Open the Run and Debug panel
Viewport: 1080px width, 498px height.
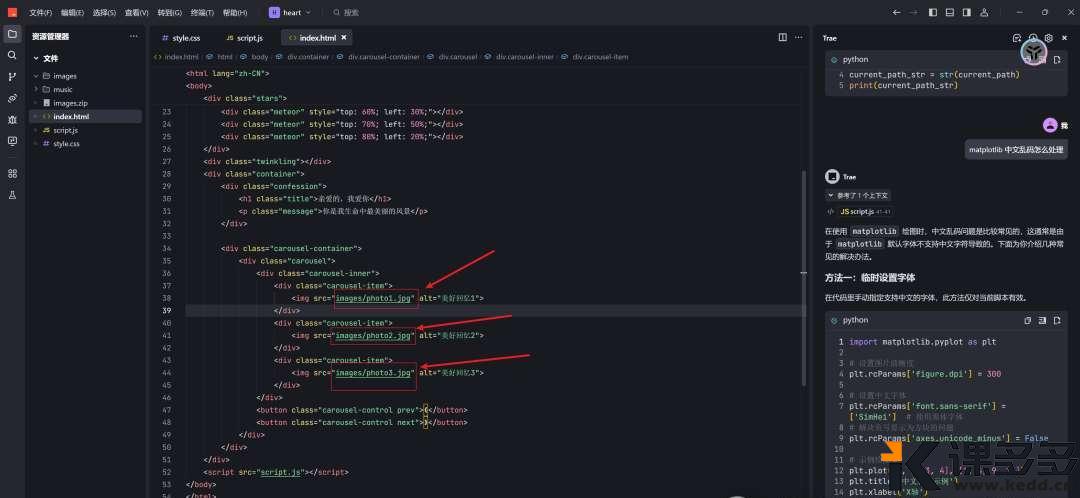pyautogui.click(x=12, y=119)
